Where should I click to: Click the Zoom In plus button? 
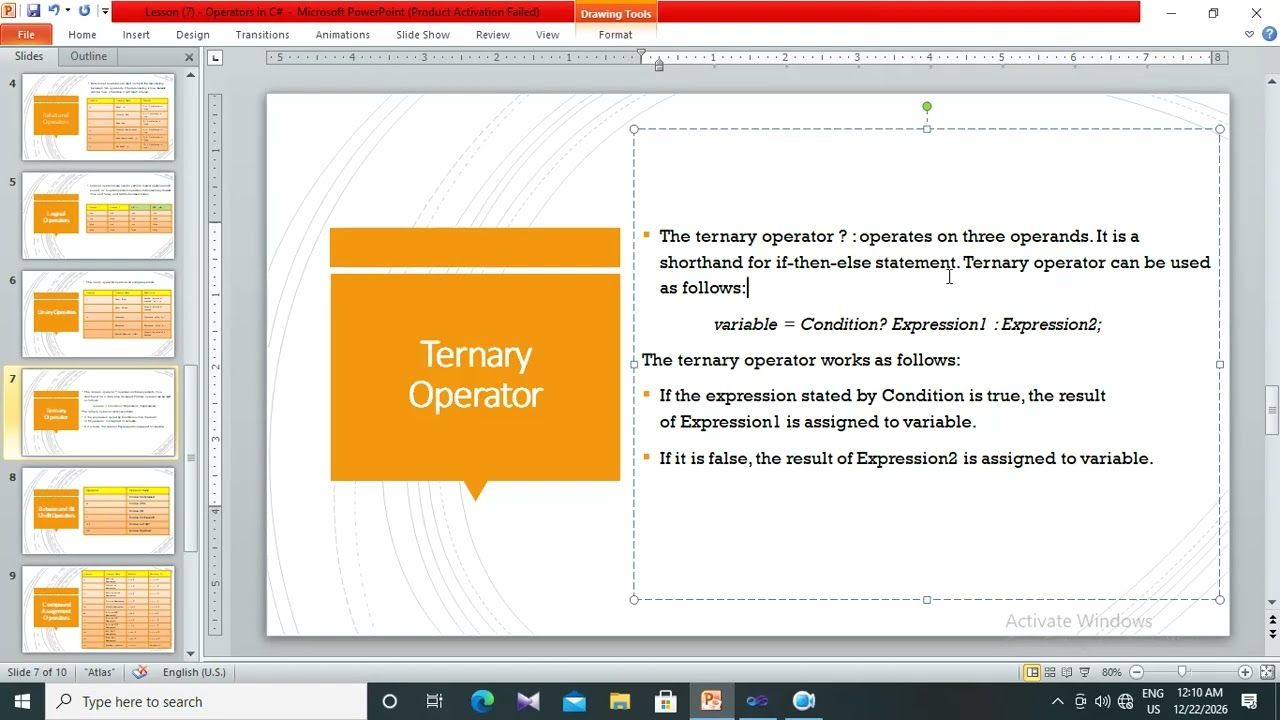pyautogui.click(x=1245, y=672)
